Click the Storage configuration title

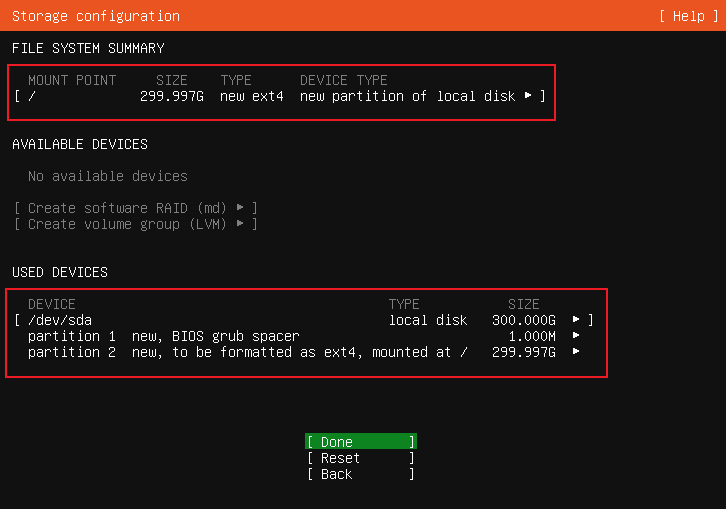coord(96,16)
